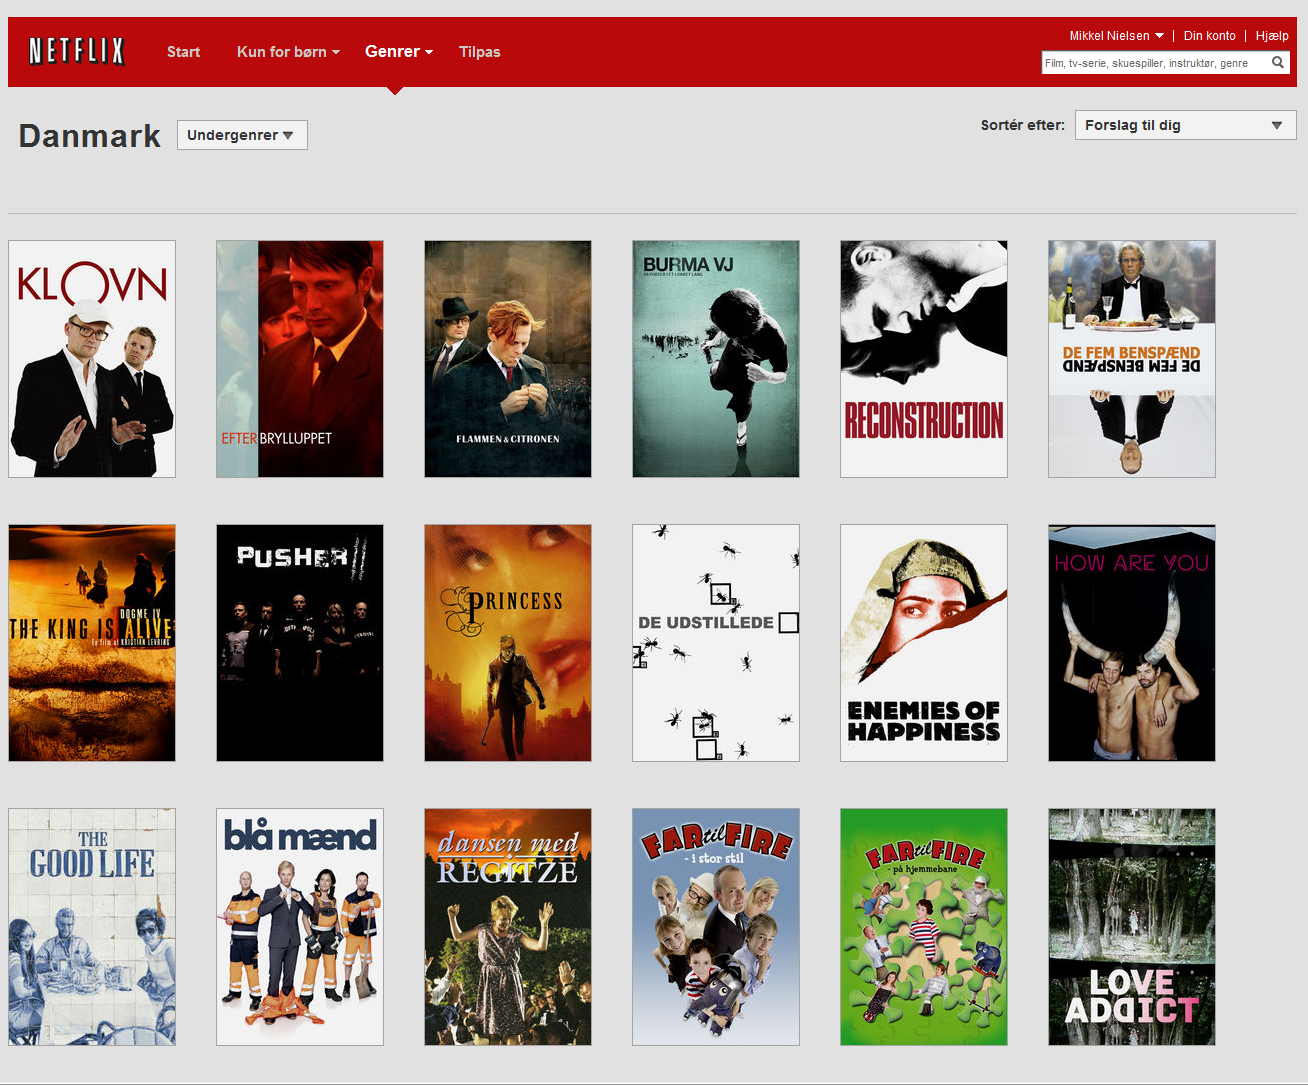Go to the Tilpas tab
1308x1086 pixels.
pos(479,52)
